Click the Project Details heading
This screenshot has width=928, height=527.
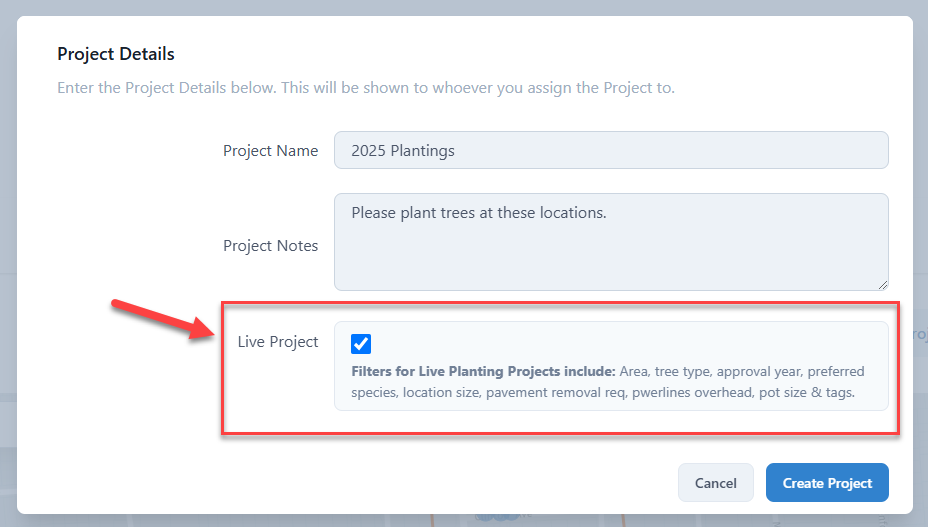(x=116, y=54)
